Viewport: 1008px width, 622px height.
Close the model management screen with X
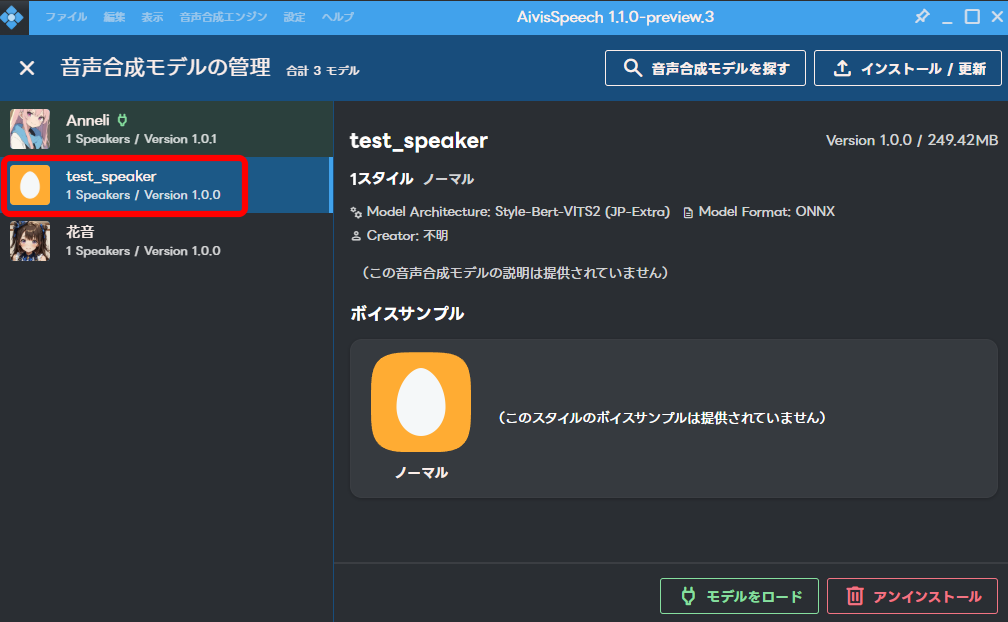click(x=27, y=68)
